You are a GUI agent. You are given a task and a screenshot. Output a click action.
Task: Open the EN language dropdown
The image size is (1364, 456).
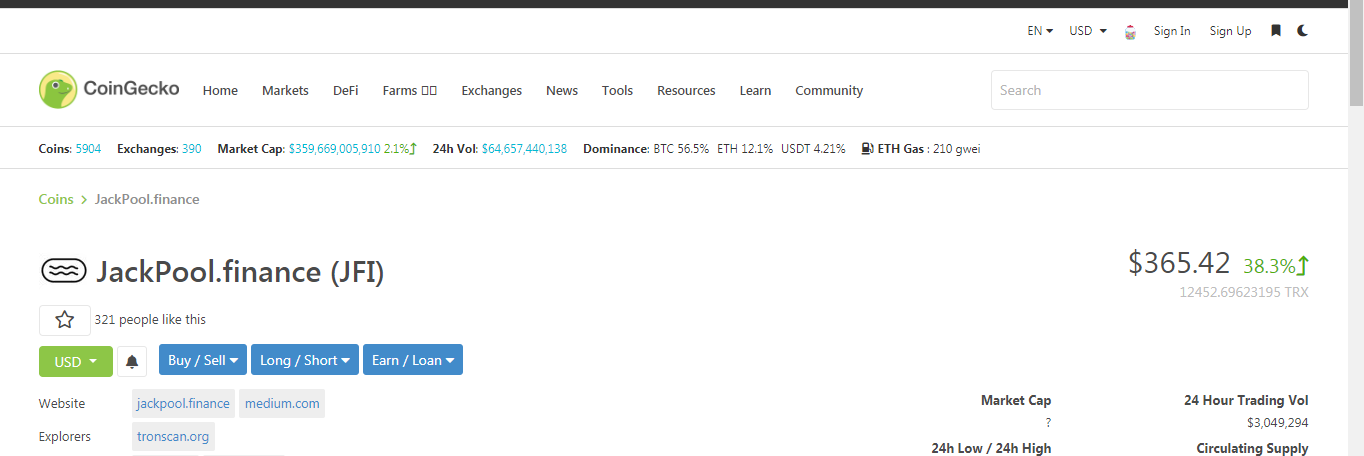[1040, 31]
